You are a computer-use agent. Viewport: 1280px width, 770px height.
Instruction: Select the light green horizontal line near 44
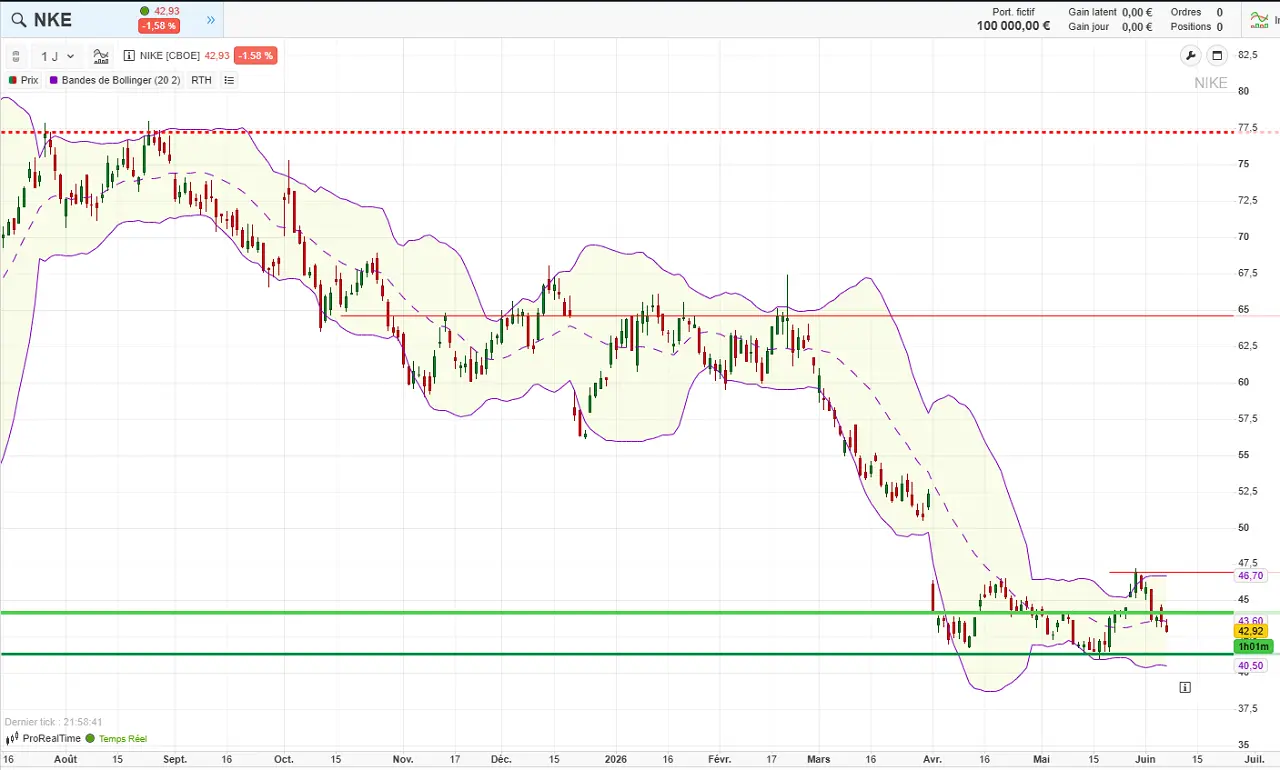click(x=617, y=612)
